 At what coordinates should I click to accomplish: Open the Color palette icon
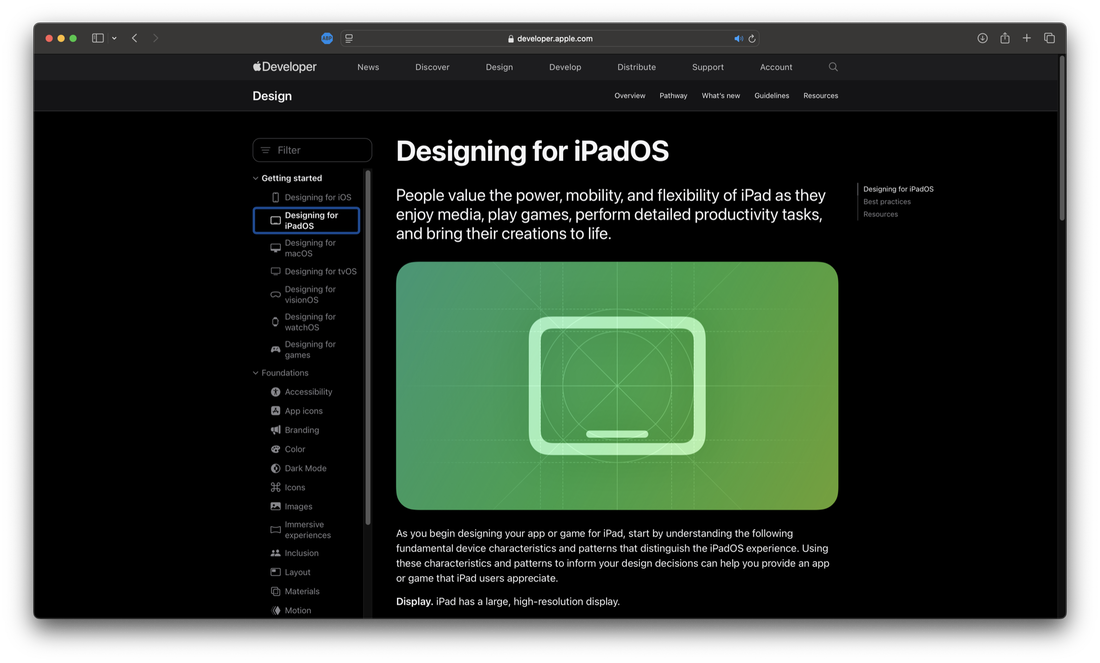pos(275,449)
